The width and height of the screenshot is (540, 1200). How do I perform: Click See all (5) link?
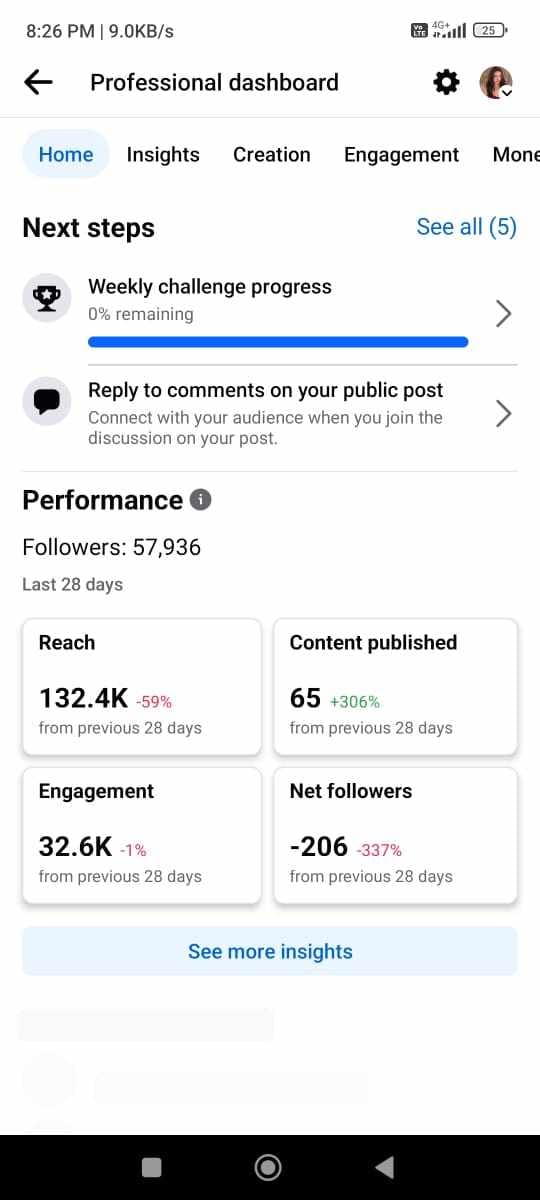(x=467, y=227)
